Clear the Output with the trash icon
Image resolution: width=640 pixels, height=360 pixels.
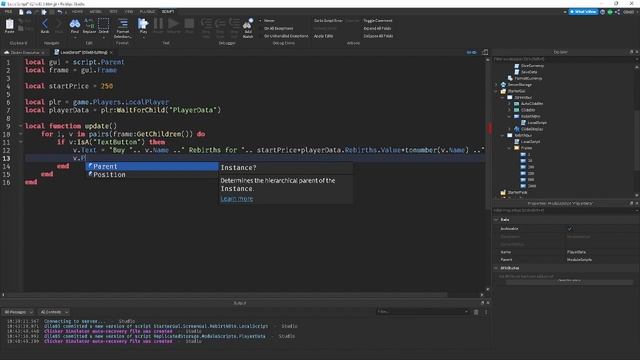pyautogui.click(x=476, y=312)
